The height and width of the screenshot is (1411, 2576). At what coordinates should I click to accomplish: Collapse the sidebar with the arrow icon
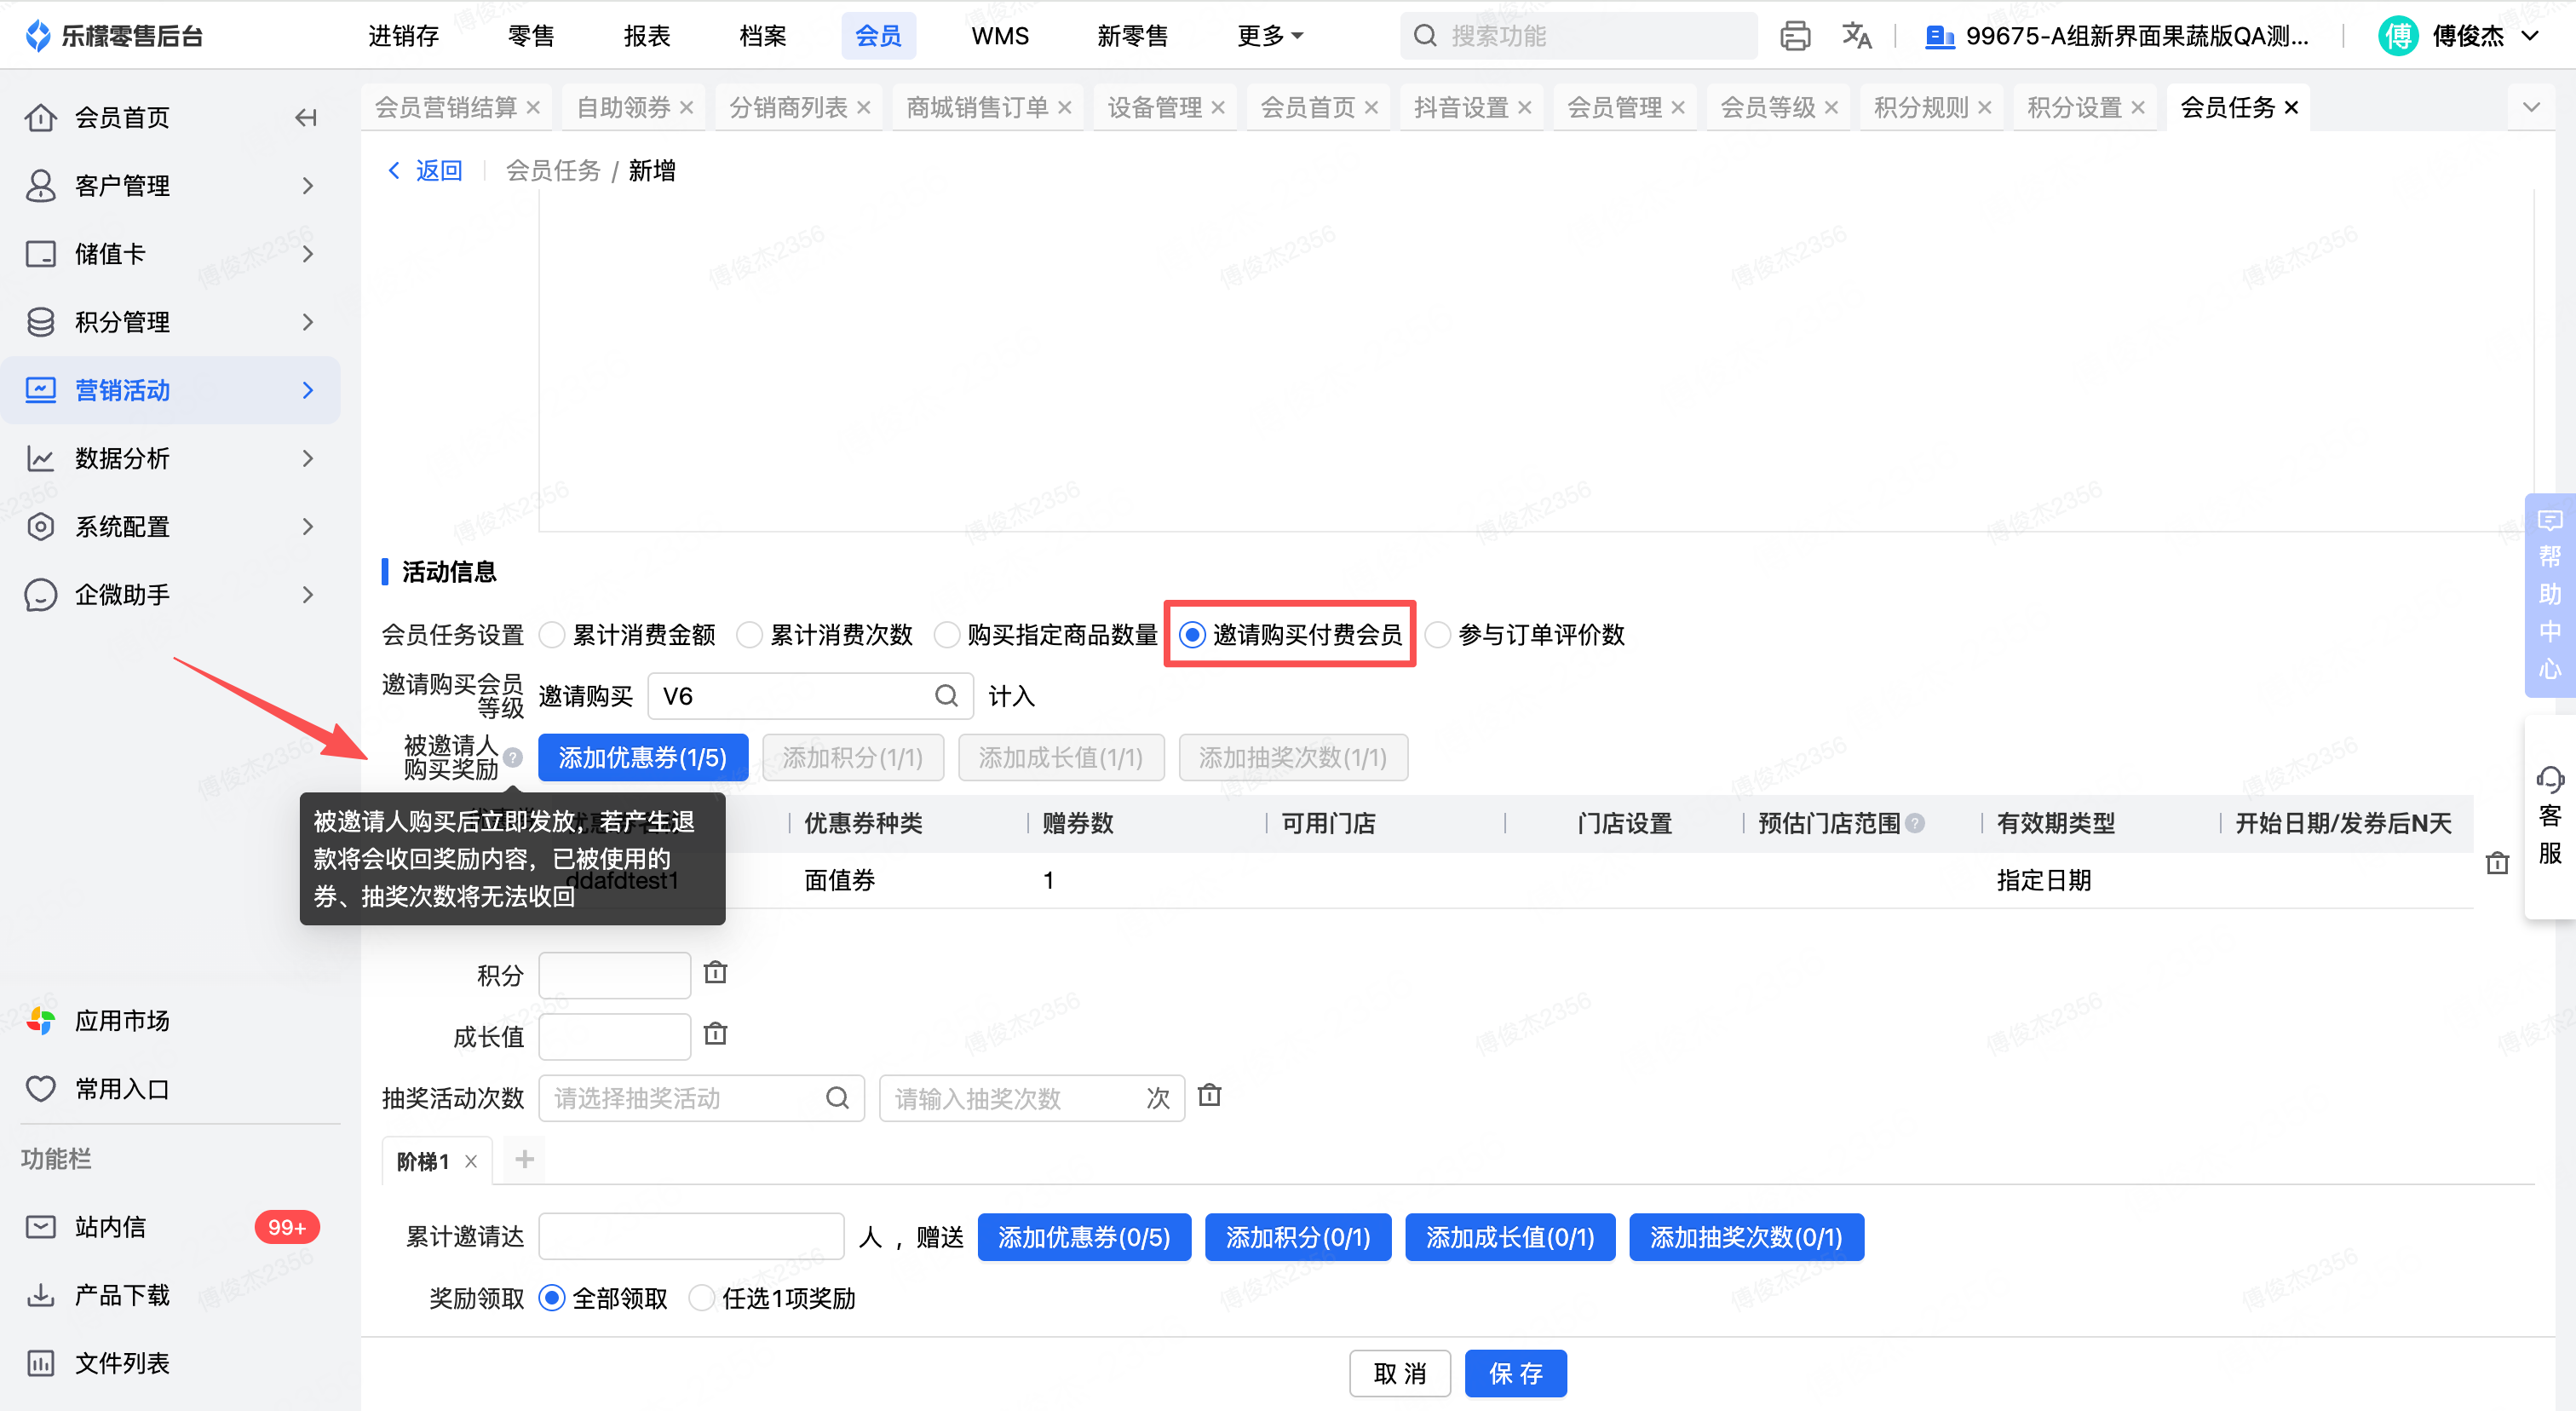point(305,118)
